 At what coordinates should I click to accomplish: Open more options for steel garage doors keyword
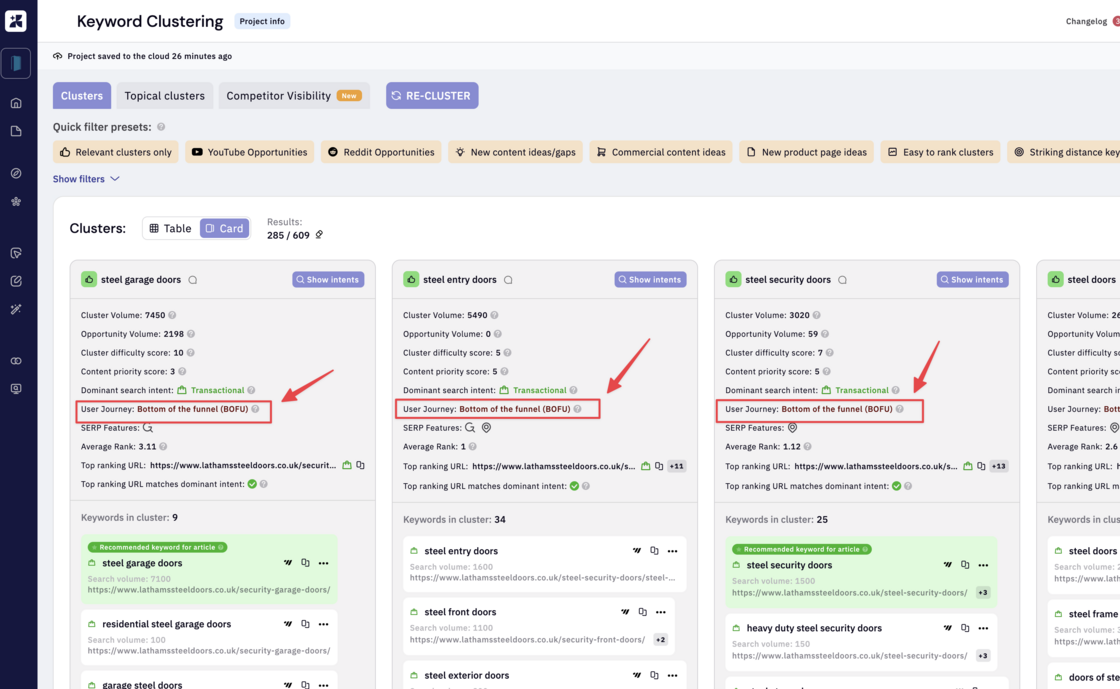pos(324,563)
